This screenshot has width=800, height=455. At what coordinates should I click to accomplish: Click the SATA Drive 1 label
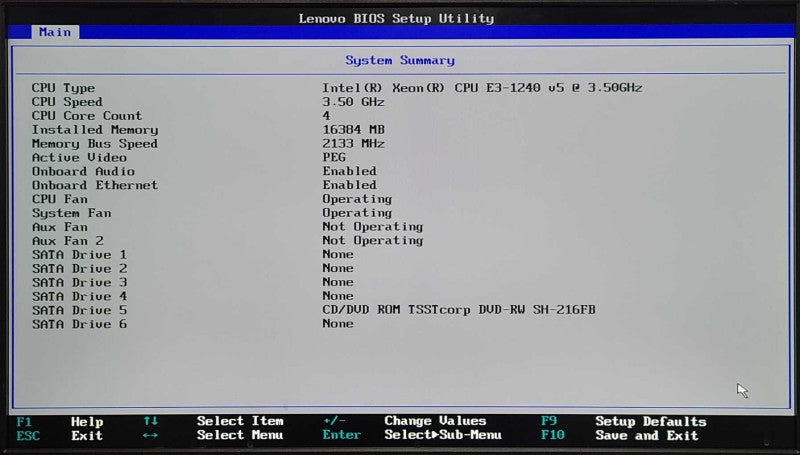click(79, 255)
